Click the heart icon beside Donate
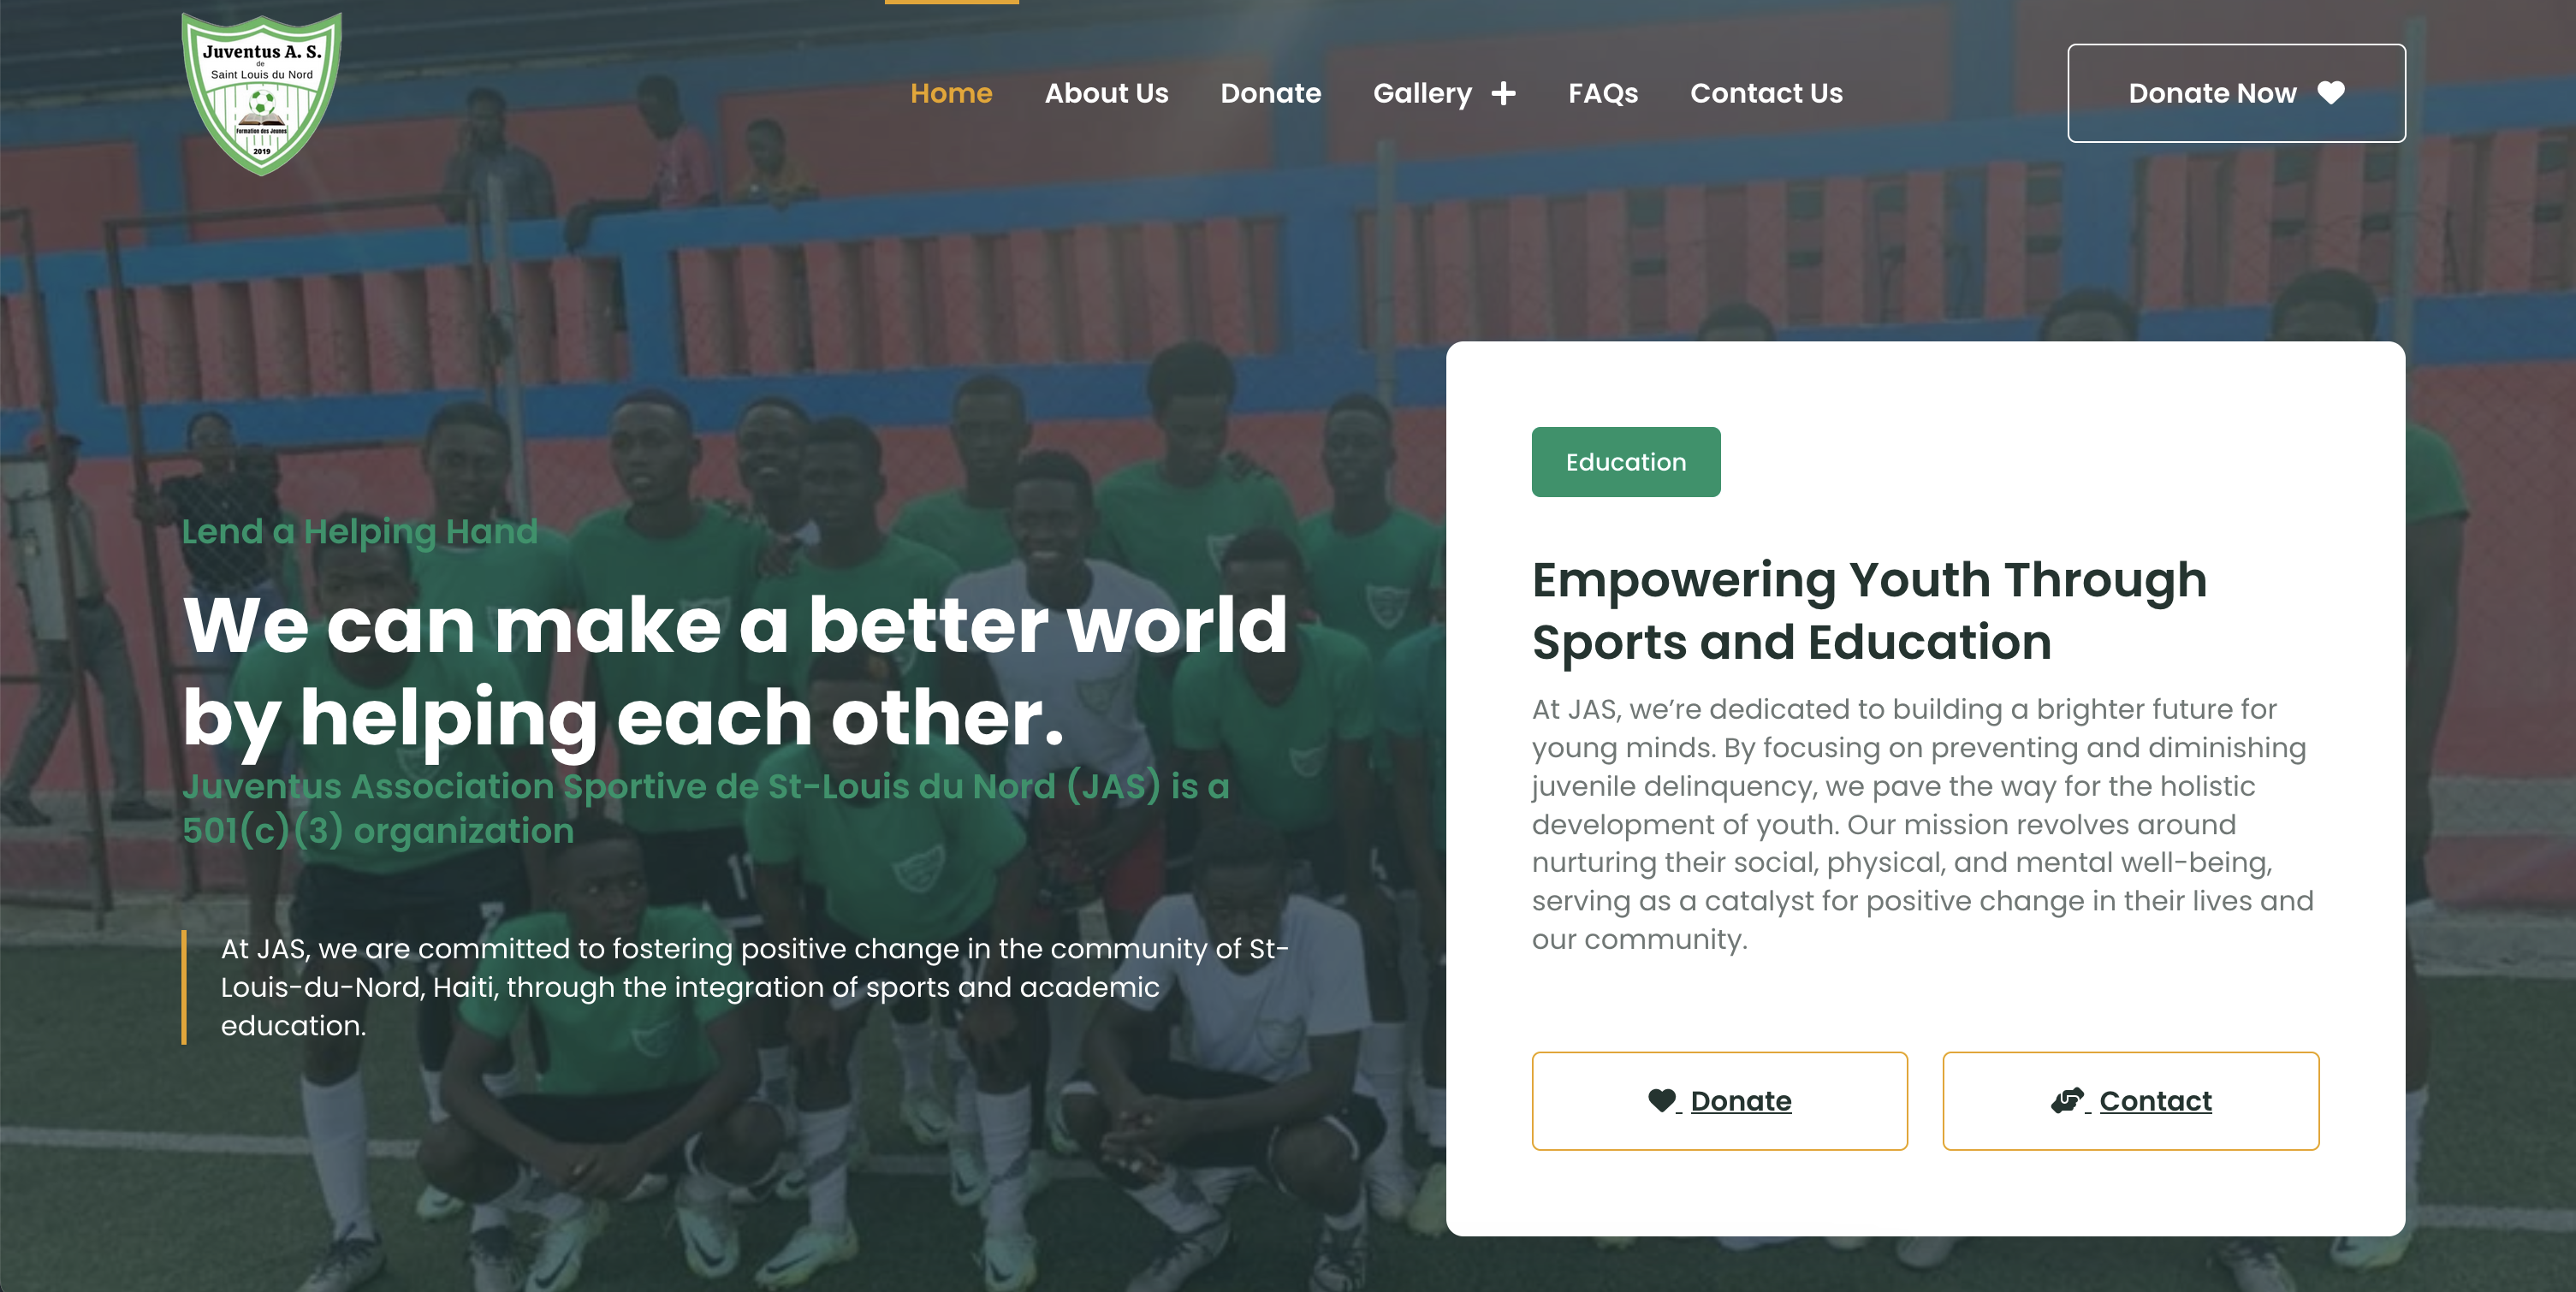Image resolution: width=2576 pixels, height=1292 pixels. [1661, 1100]
